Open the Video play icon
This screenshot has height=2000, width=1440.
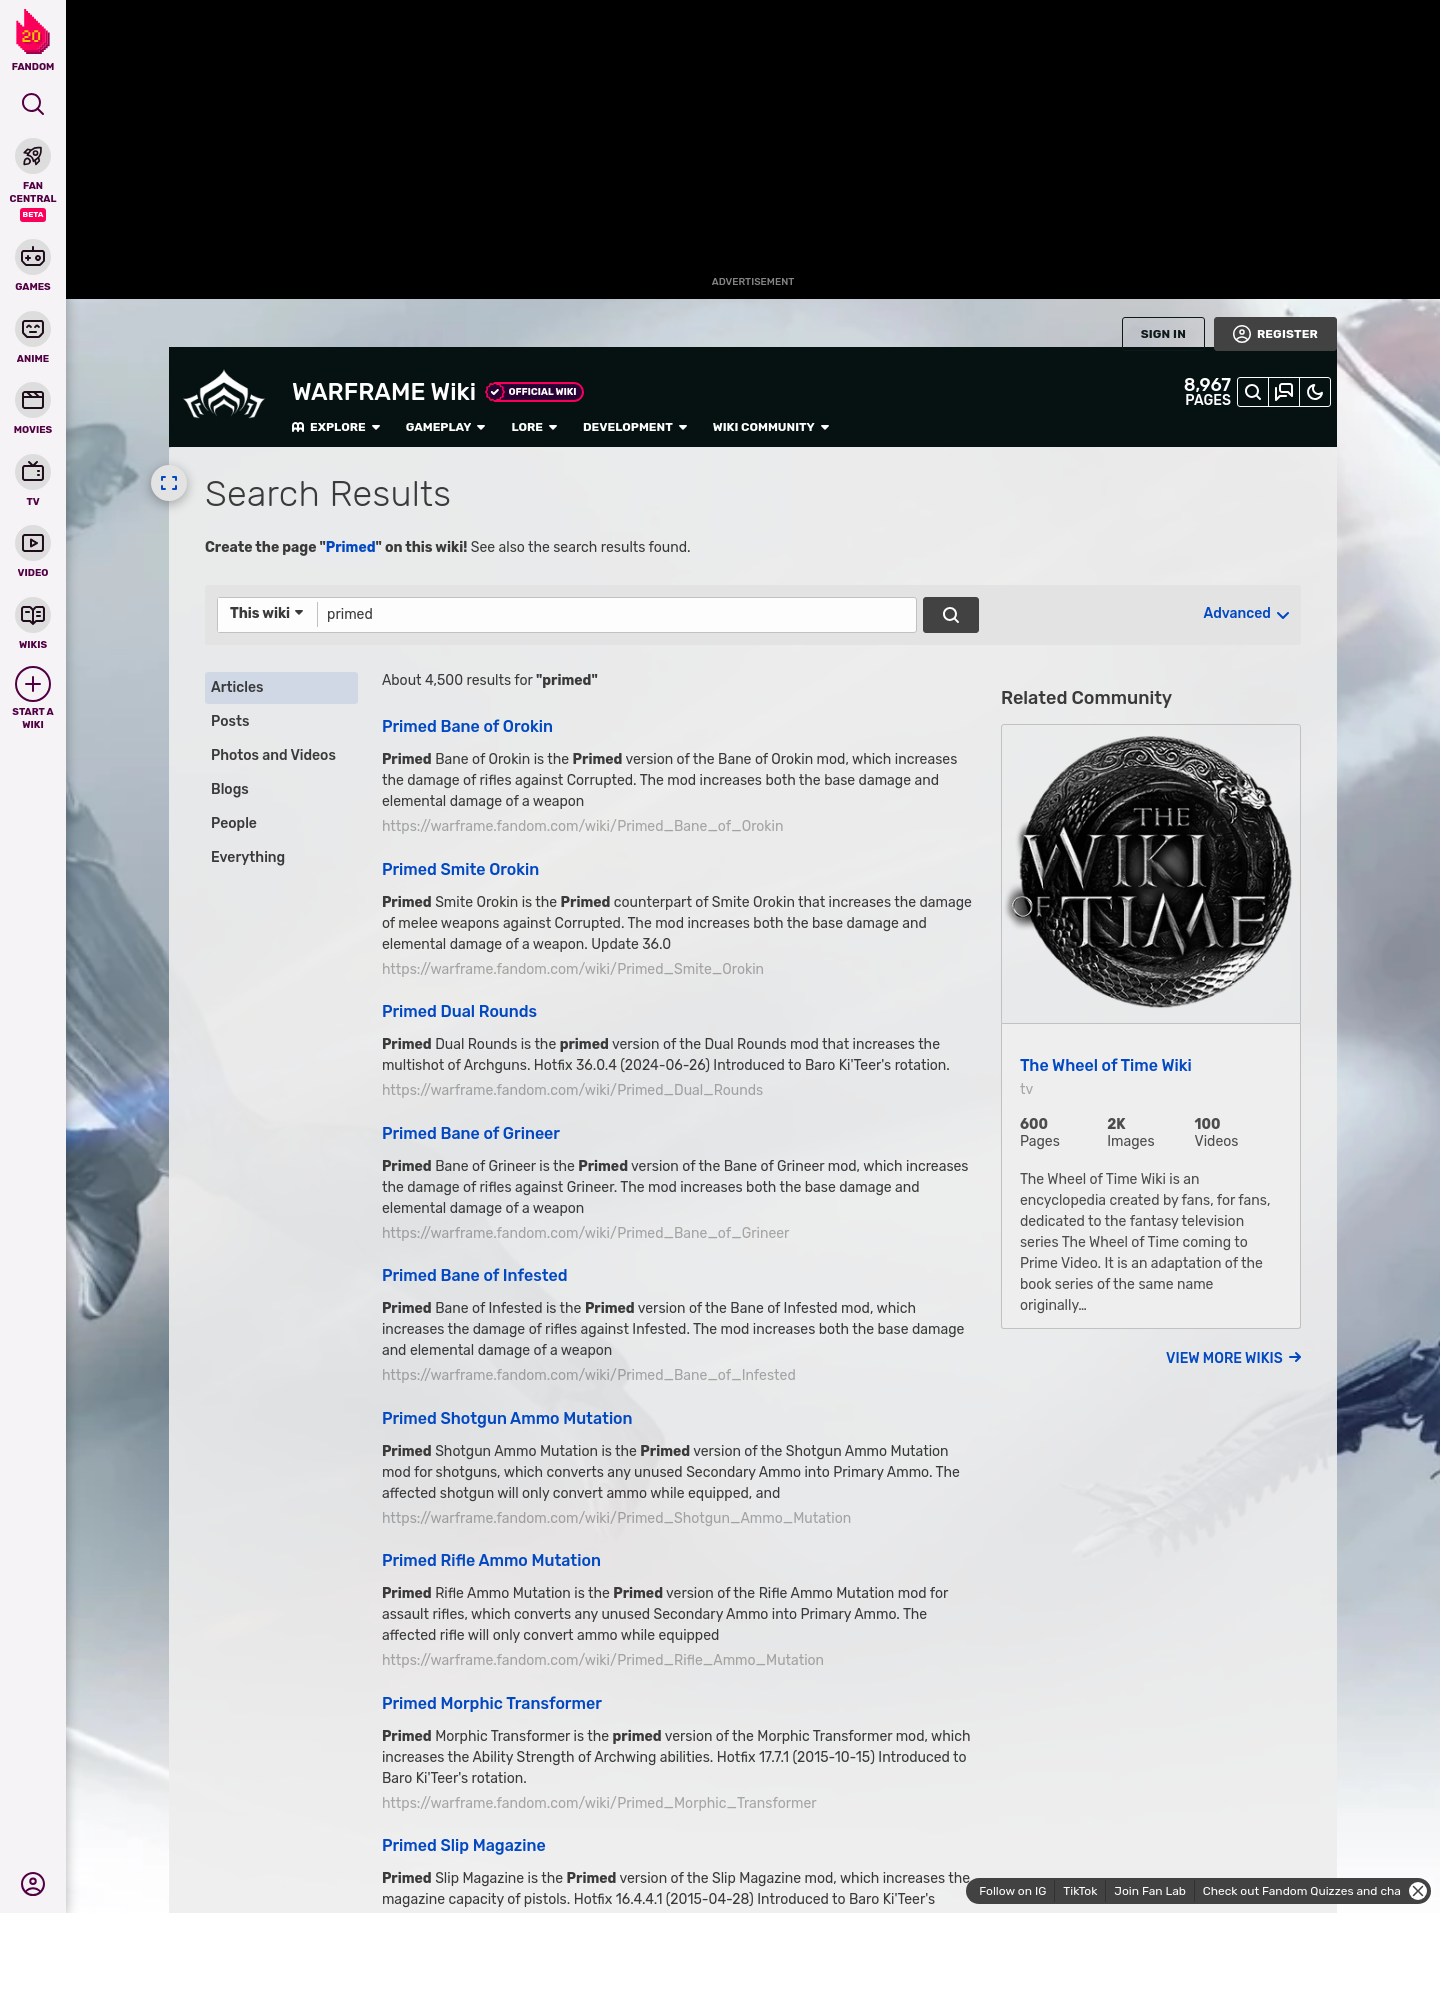click(33, 543)
